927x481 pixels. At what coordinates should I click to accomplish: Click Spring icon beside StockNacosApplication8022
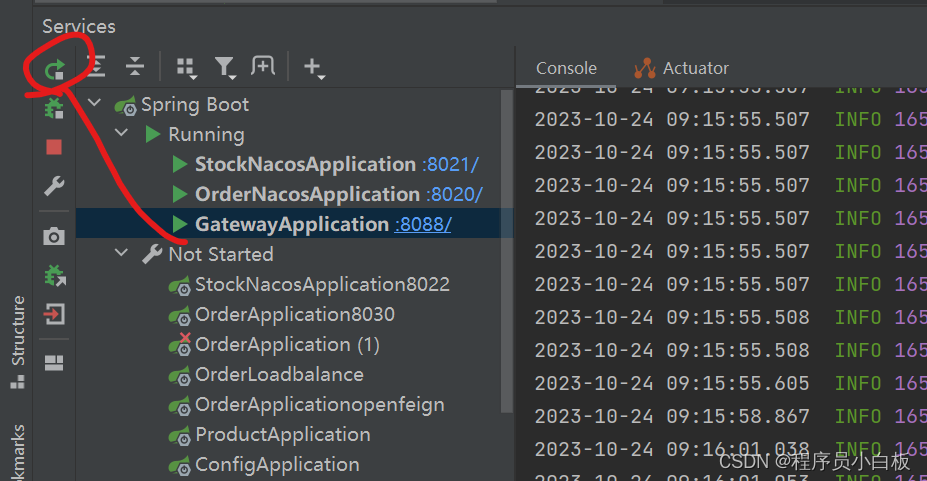click(180, 285)
